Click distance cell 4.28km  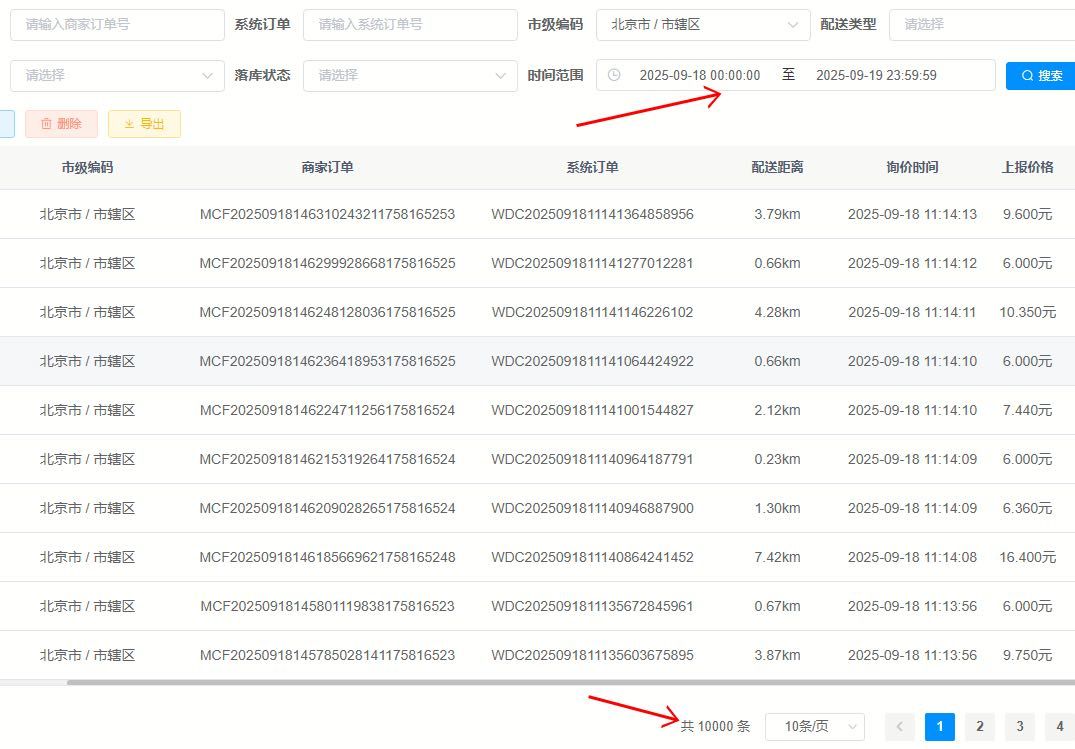777,313
